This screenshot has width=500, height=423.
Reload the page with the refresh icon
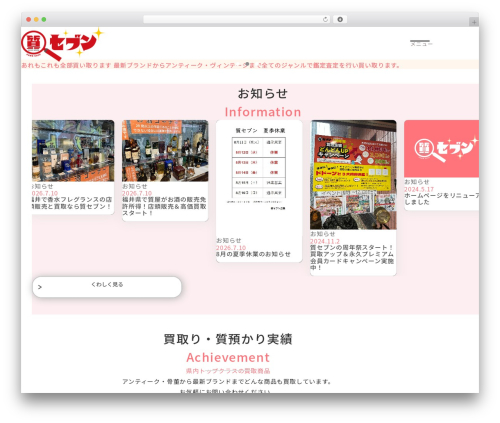pyautogui.click(x=325, y=20)
